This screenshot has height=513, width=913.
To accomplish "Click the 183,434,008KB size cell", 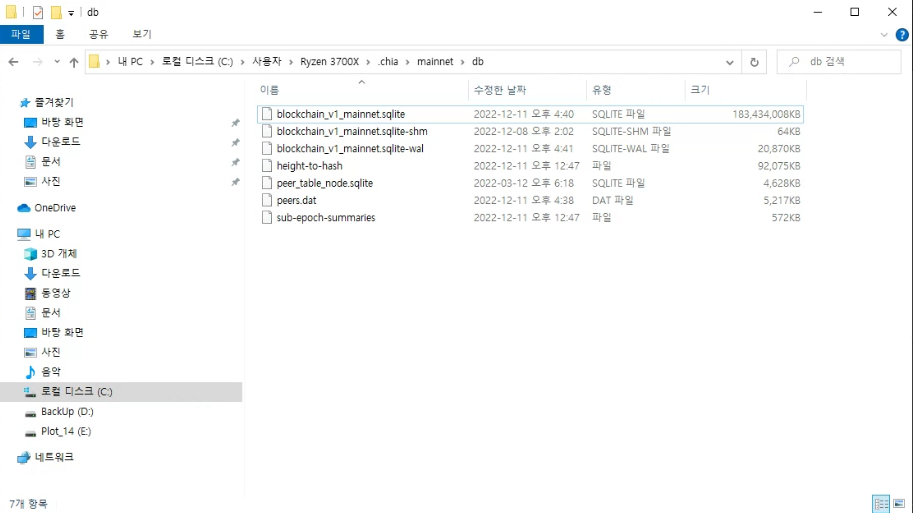I will pos(766,114).
